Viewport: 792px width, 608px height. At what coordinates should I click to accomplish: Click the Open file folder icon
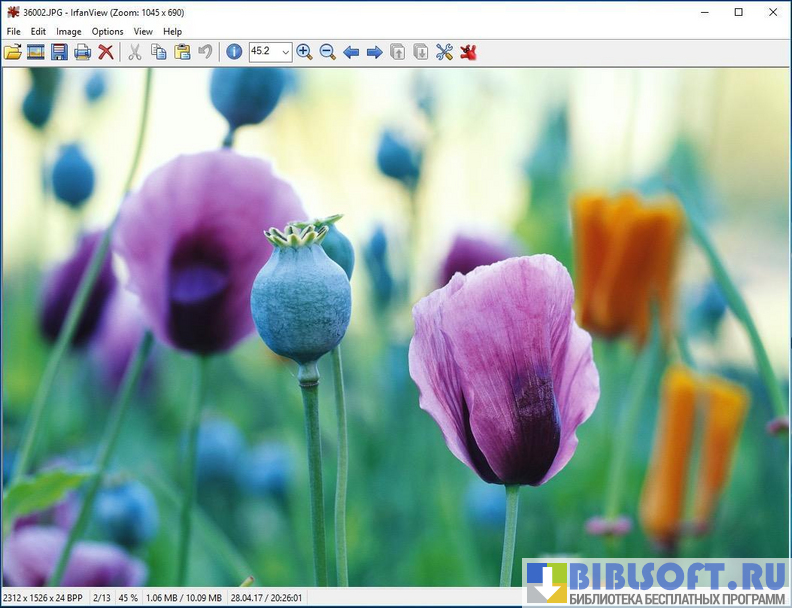(13, 52)
